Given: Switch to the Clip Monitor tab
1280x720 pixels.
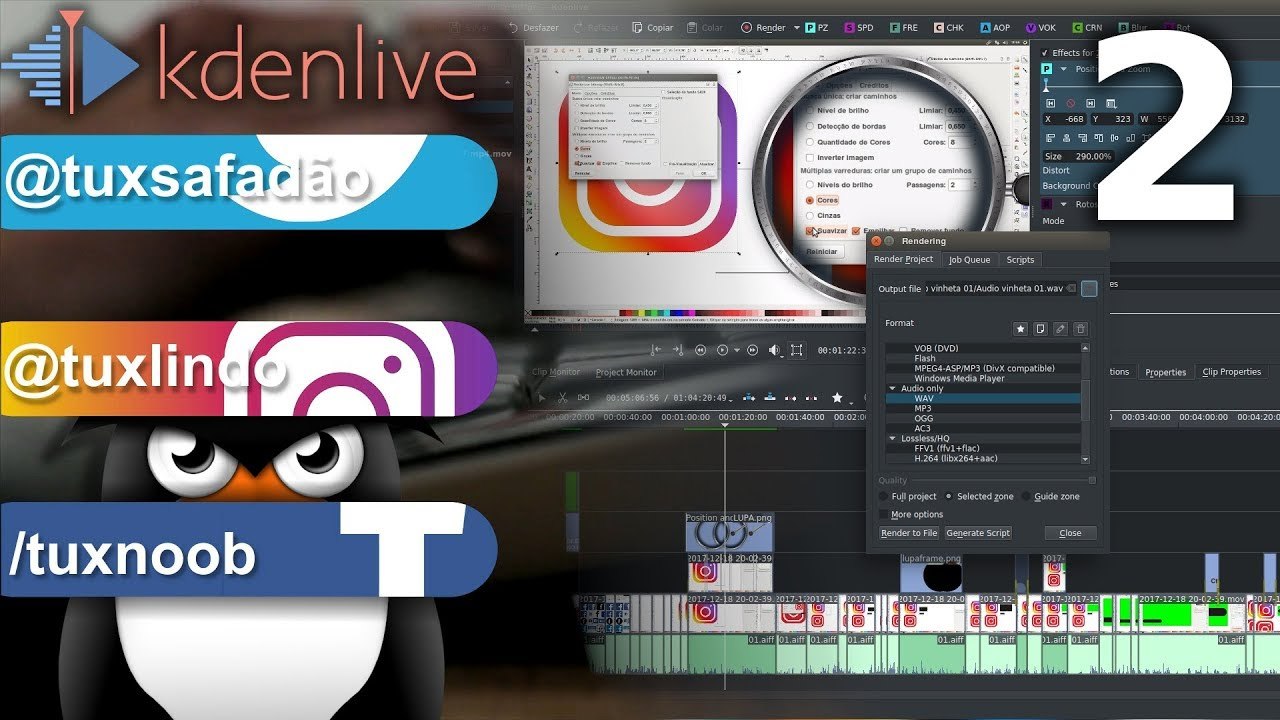Looking at the screenshot, I should (x=555, y=372).
